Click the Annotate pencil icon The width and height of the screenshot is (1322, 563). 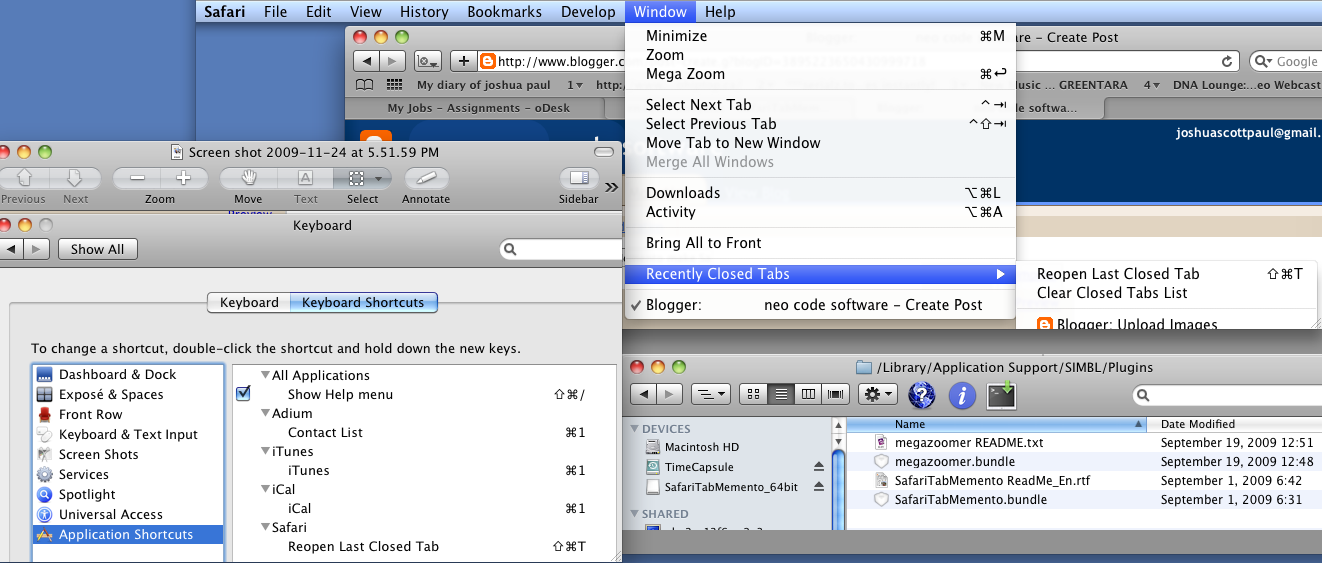[x=427, y=179]
